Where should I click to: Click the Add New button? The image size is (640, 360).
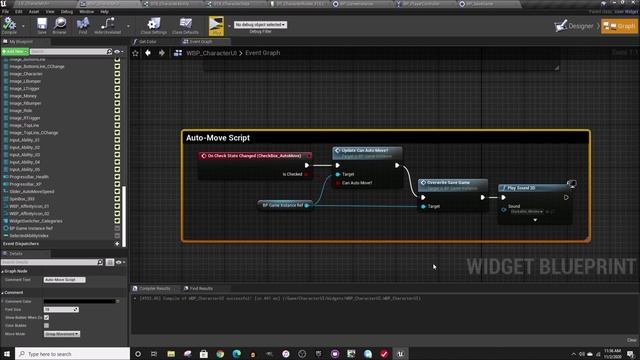15,52
